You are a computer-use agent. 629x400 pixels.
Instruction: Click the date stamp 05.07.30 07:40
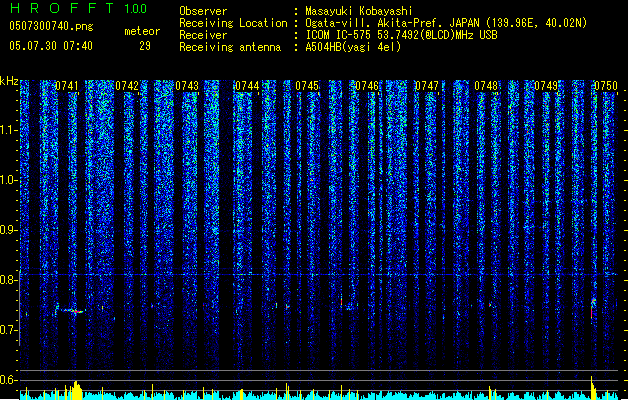[x=51, y=46]
